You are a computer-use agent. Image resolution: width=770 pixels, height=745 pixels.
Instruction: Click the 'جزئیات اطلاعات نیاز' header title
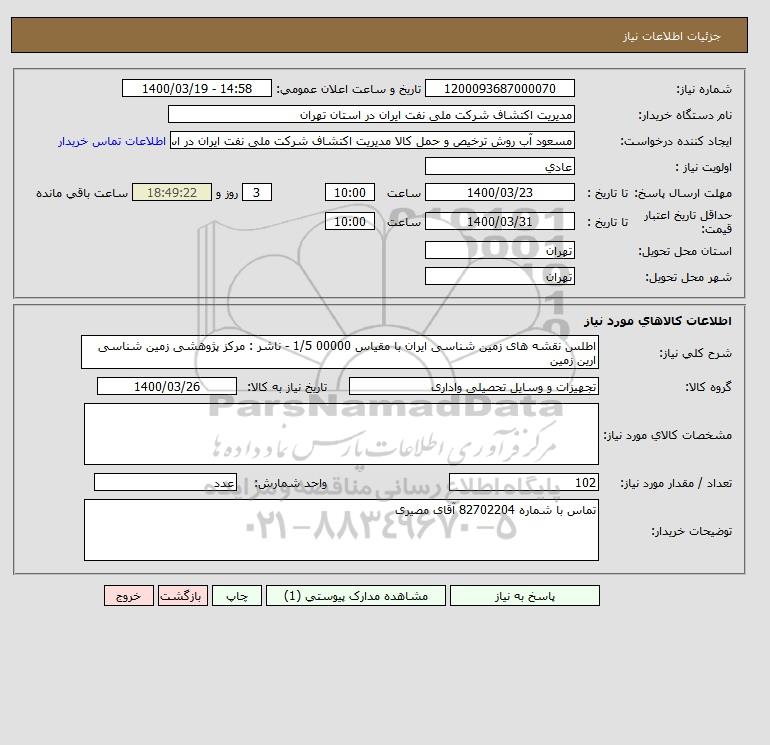tap(672, 36)
